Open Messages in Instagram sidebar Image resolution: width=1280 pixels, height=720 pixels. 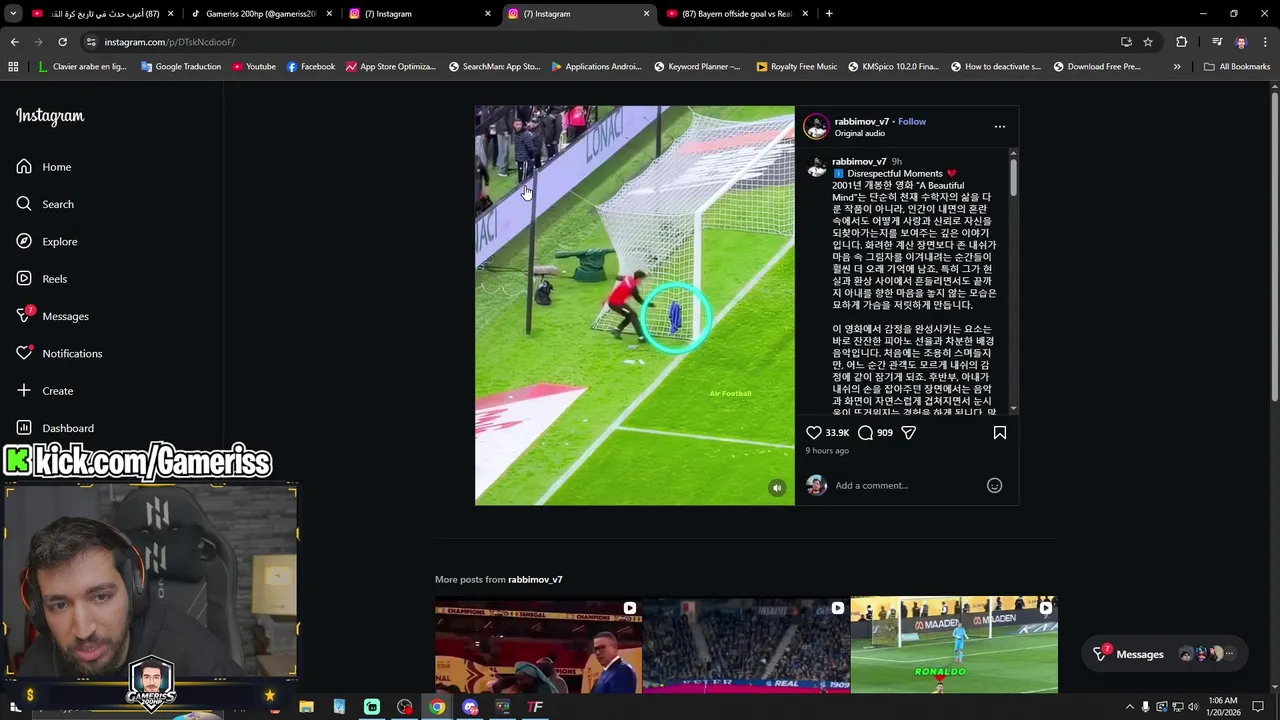point(52,316)
